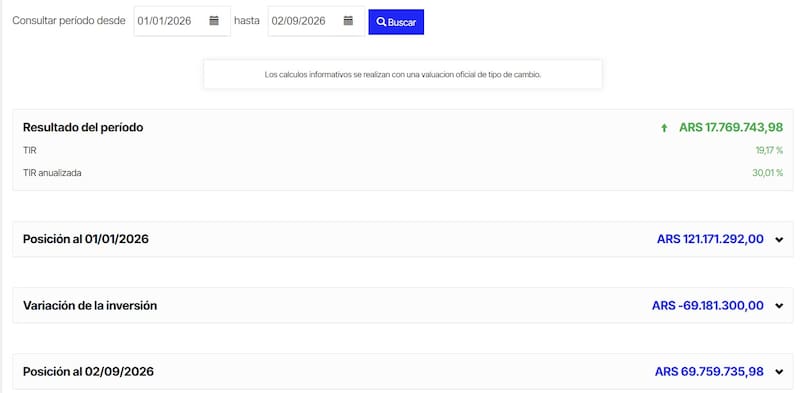The image size is (800, 393).
Task: Open calendar picker for start date
Action: coord(214,21)
